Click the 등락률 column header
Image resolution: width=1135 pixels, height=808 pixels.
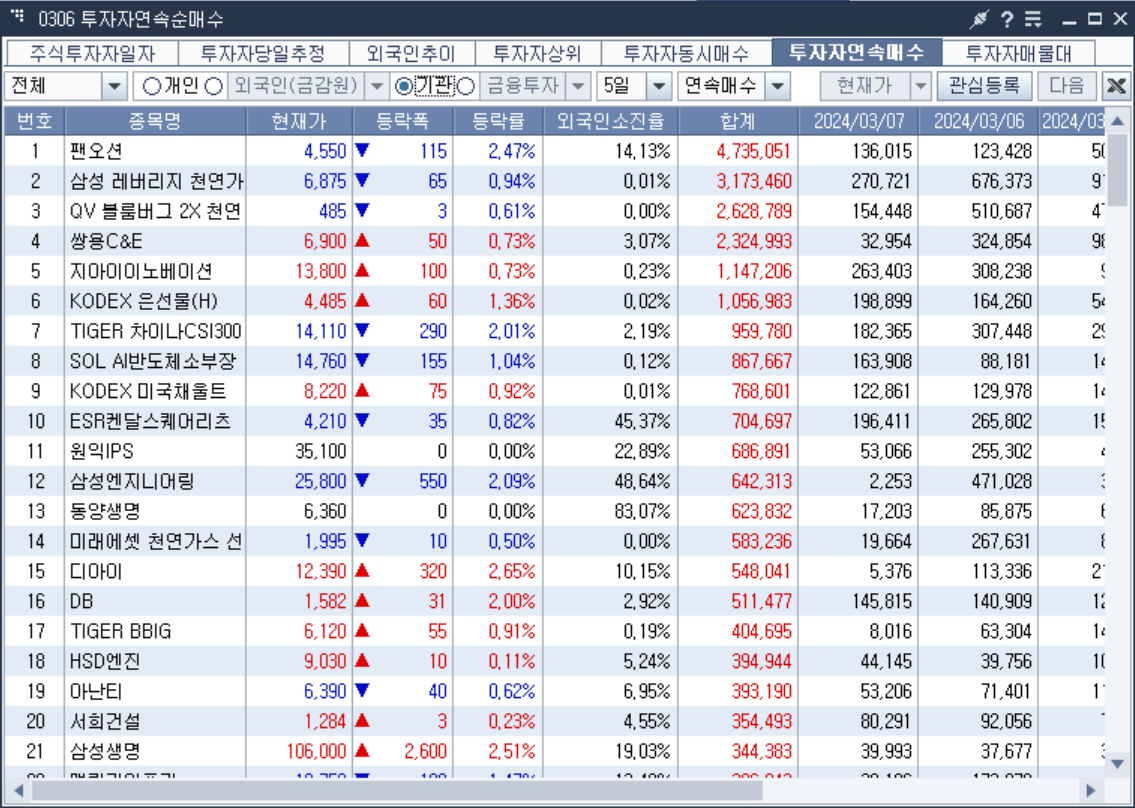[498, 120]
